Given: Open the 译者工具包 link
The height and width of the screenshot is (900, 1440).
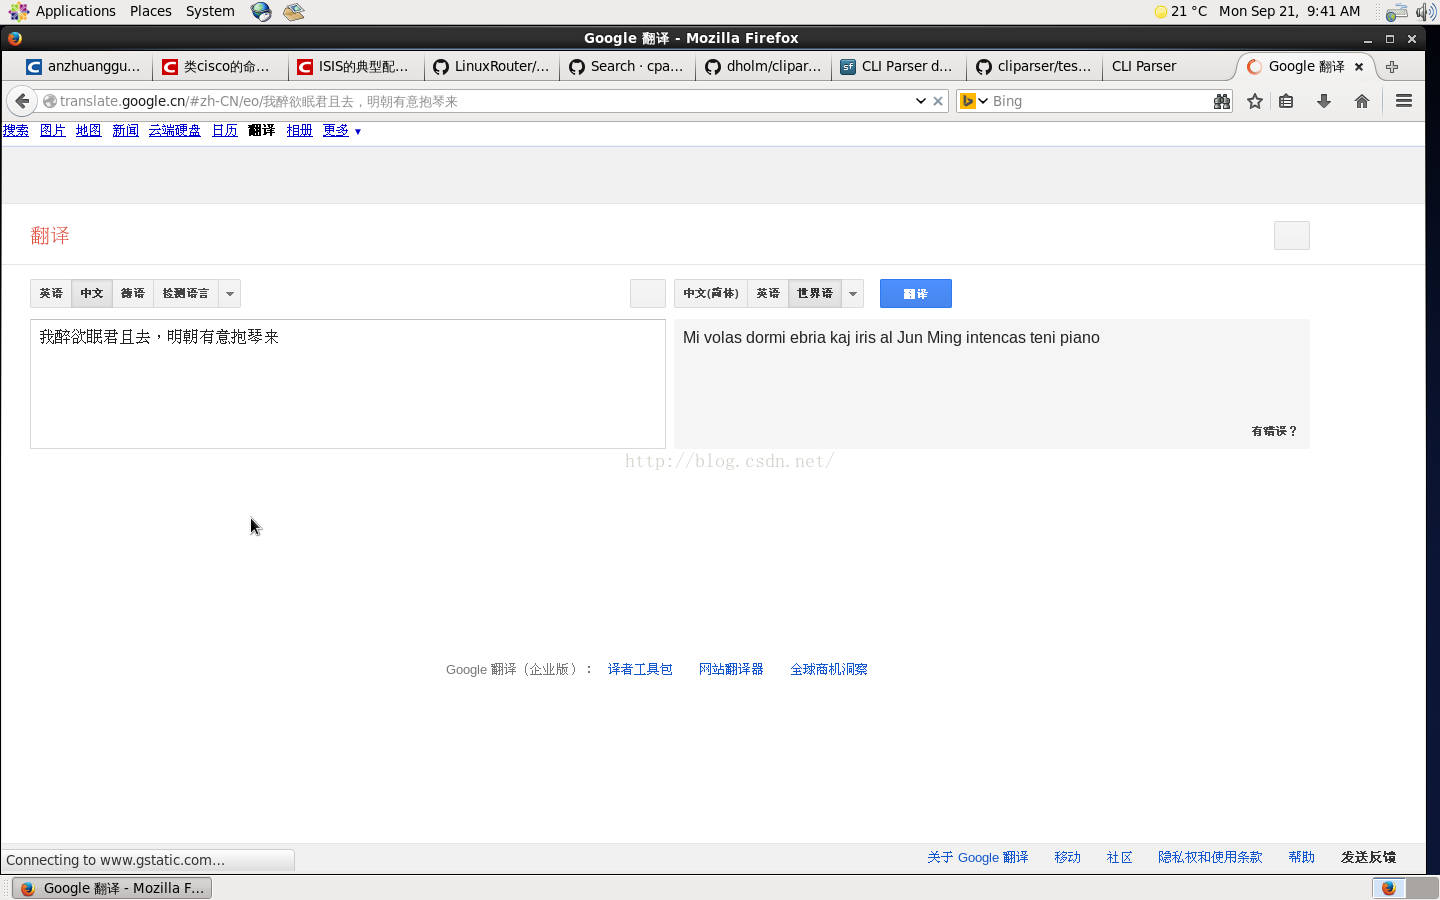Looking at the screenshot, I should (x=640, y=669).
